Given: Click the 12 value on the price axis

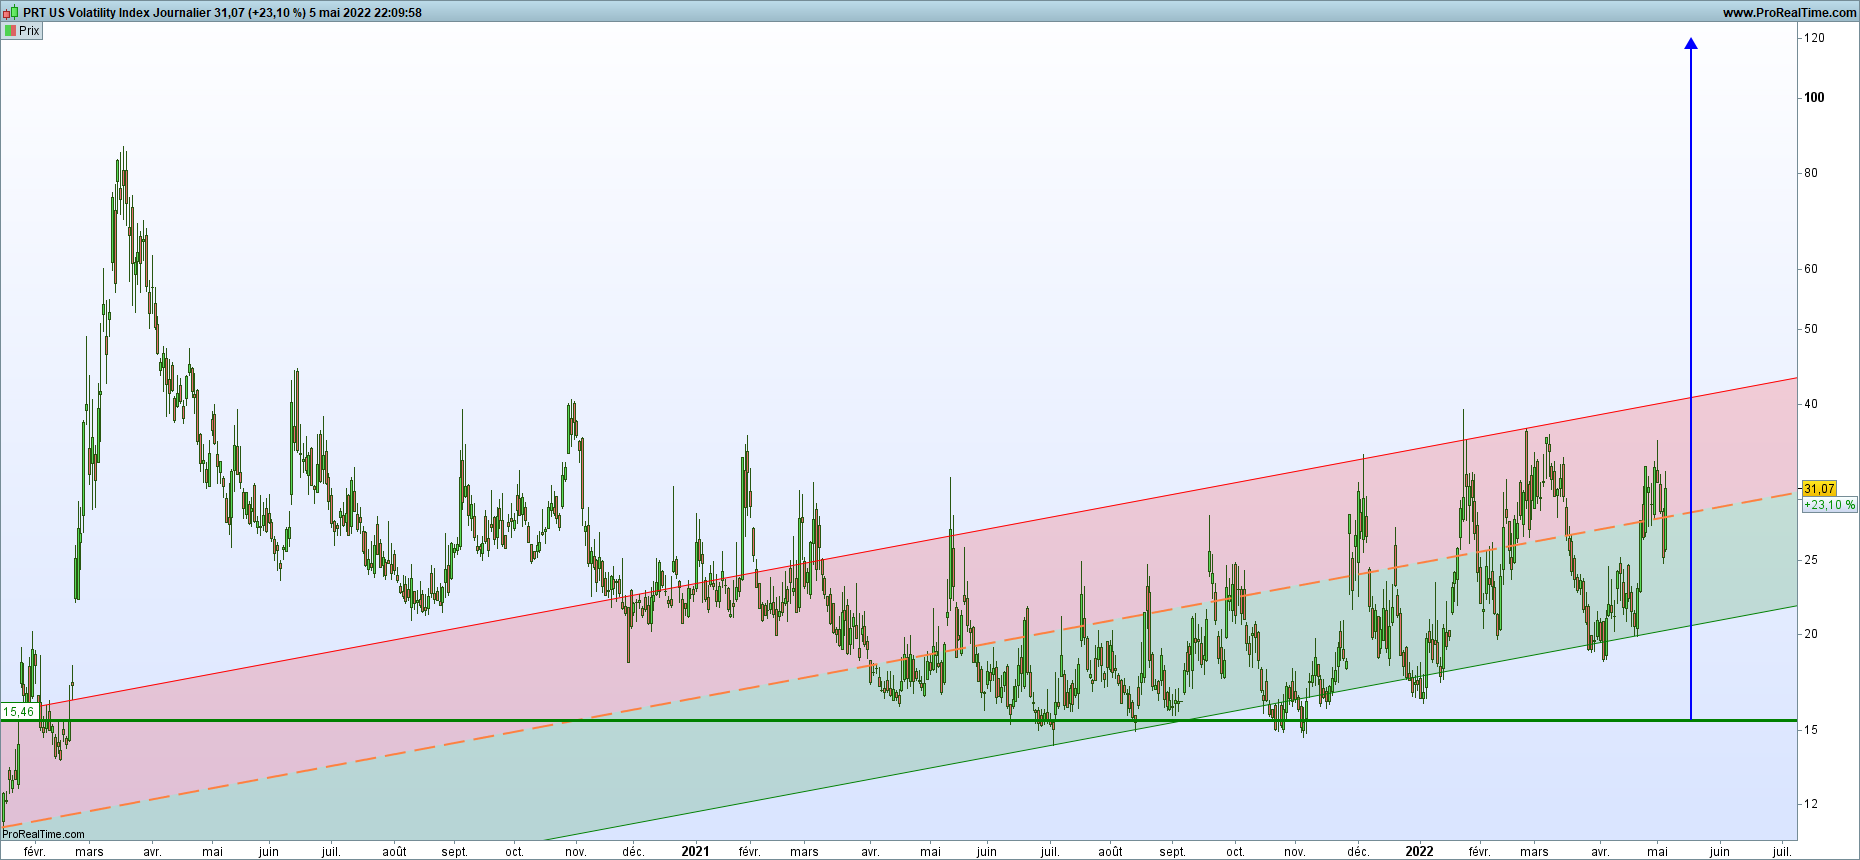Looking at the screenshot, I should (x=1811, y=804).
